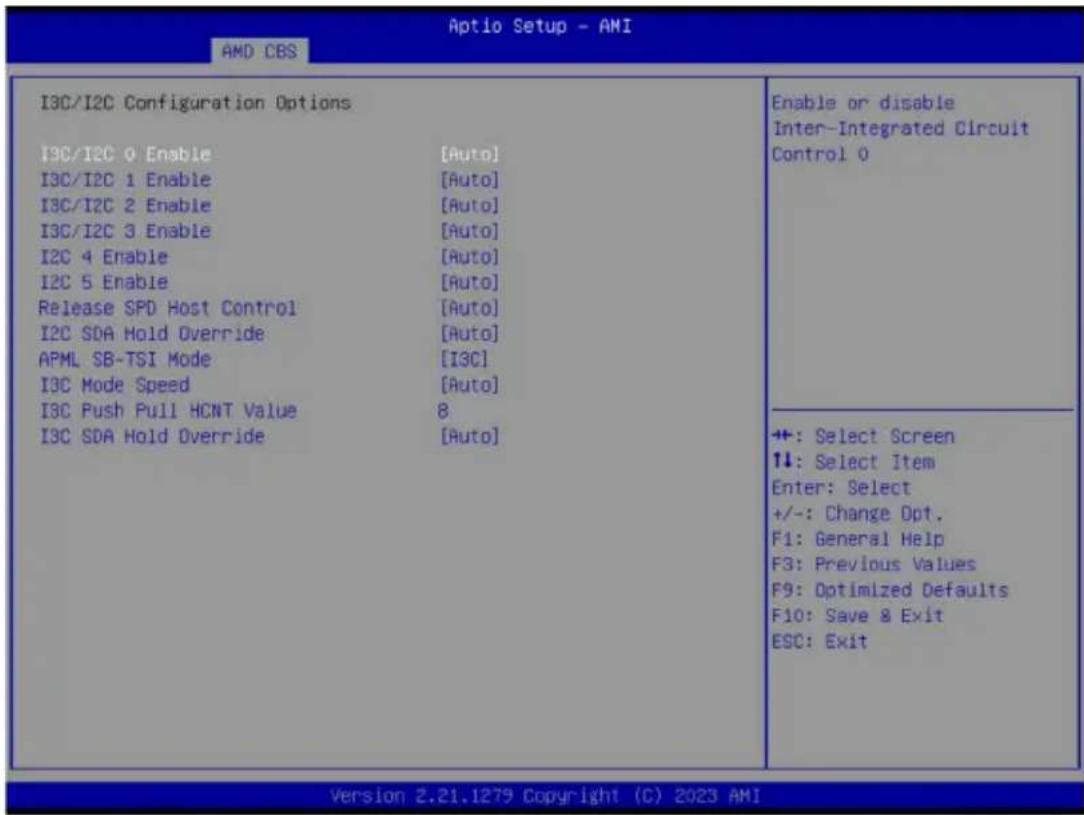
Task: Click the F10: Save & Exit hint
Action: (x=857, y=615)
